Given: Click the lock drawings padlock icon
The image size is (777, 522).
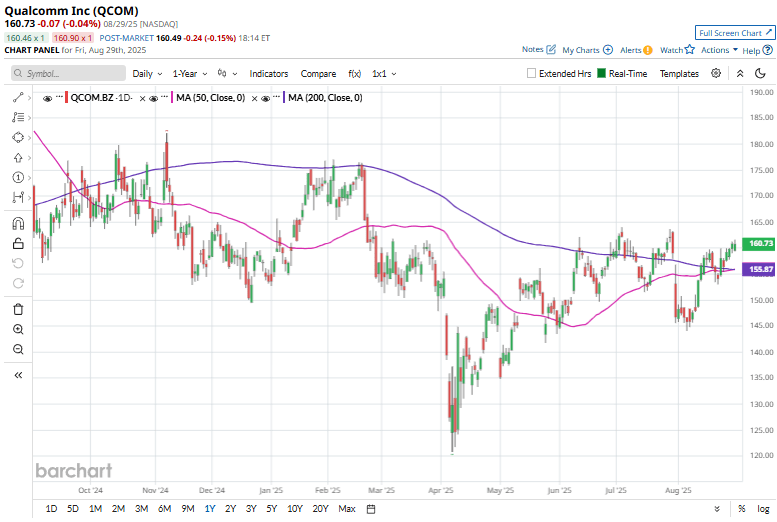Looking at the screenshot, I should click(x=18, y=243).
